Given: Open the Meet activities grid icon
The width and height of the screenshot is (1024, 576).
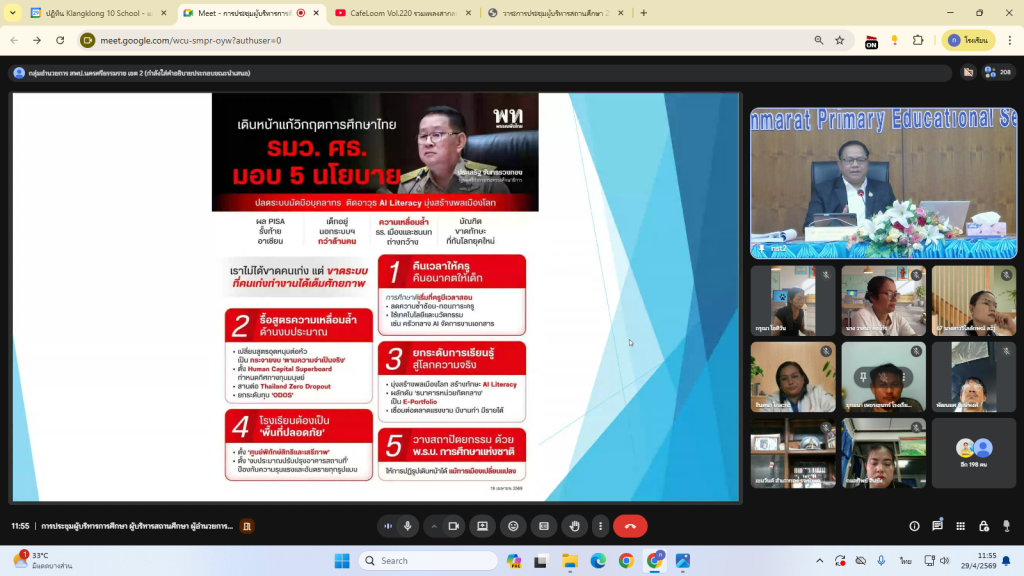Looking at the screenshot, I should (960, 526).
